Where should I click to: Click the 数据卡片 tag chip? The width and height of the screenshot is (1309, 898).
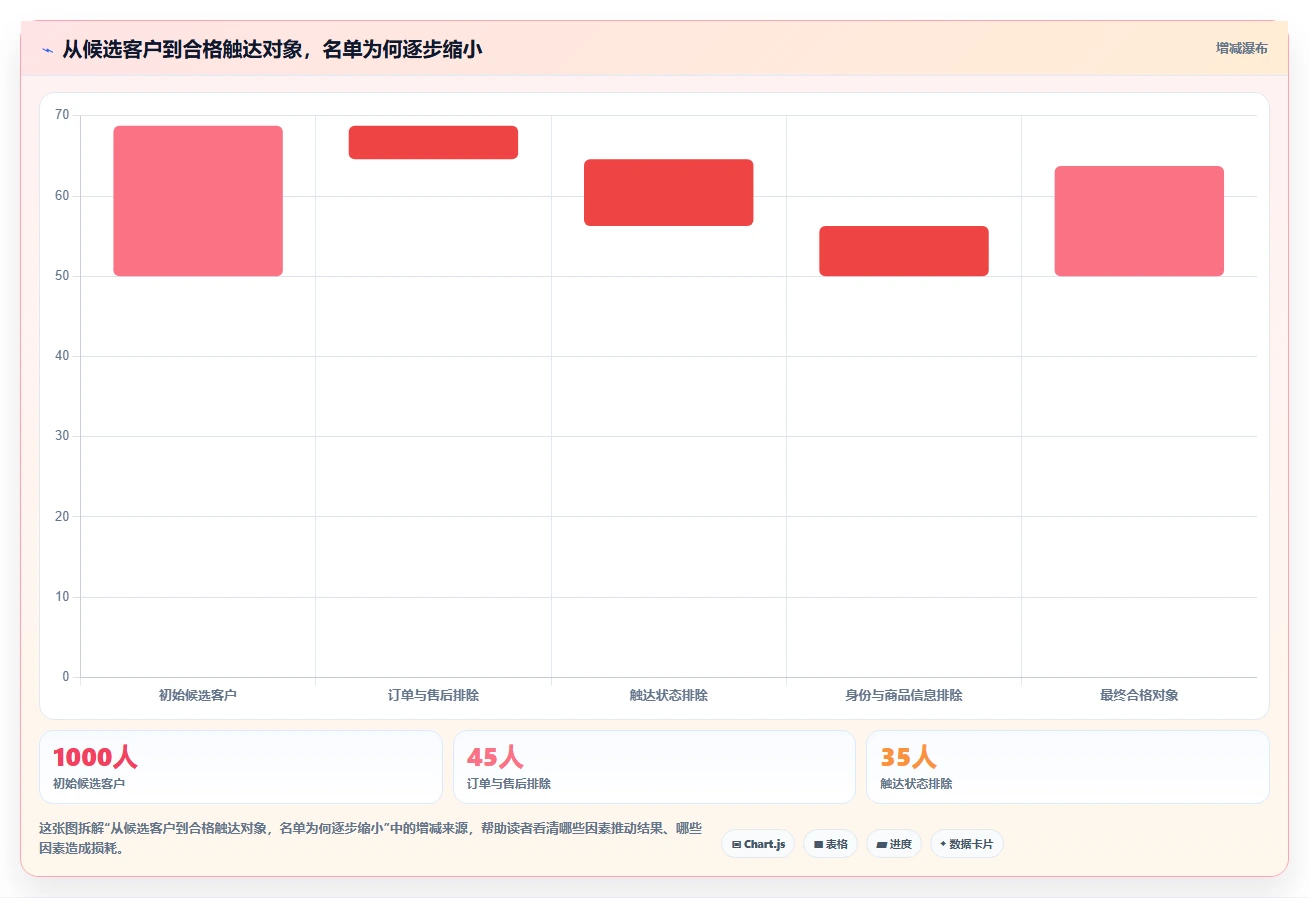click(967, 844)
